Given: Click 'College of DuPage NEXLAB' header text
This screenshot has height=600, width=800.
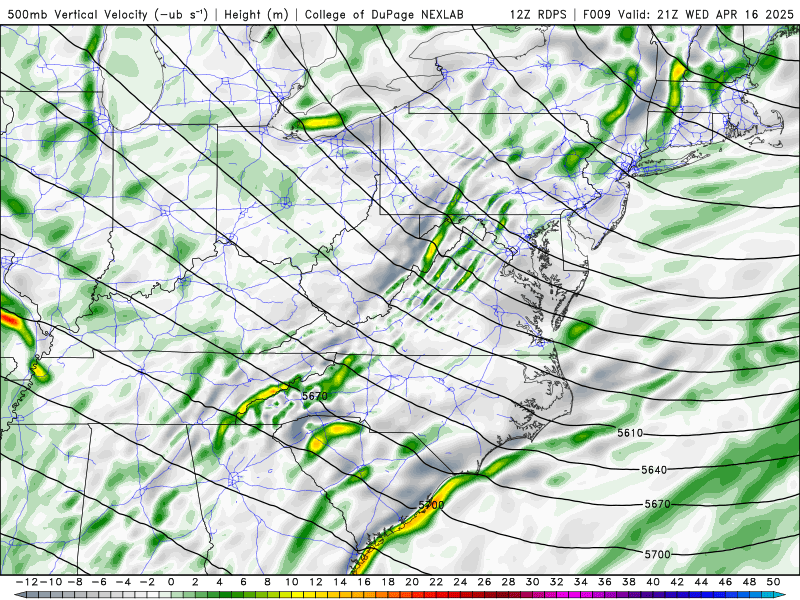Looking at the screenshot, I should tap(384, 14).
